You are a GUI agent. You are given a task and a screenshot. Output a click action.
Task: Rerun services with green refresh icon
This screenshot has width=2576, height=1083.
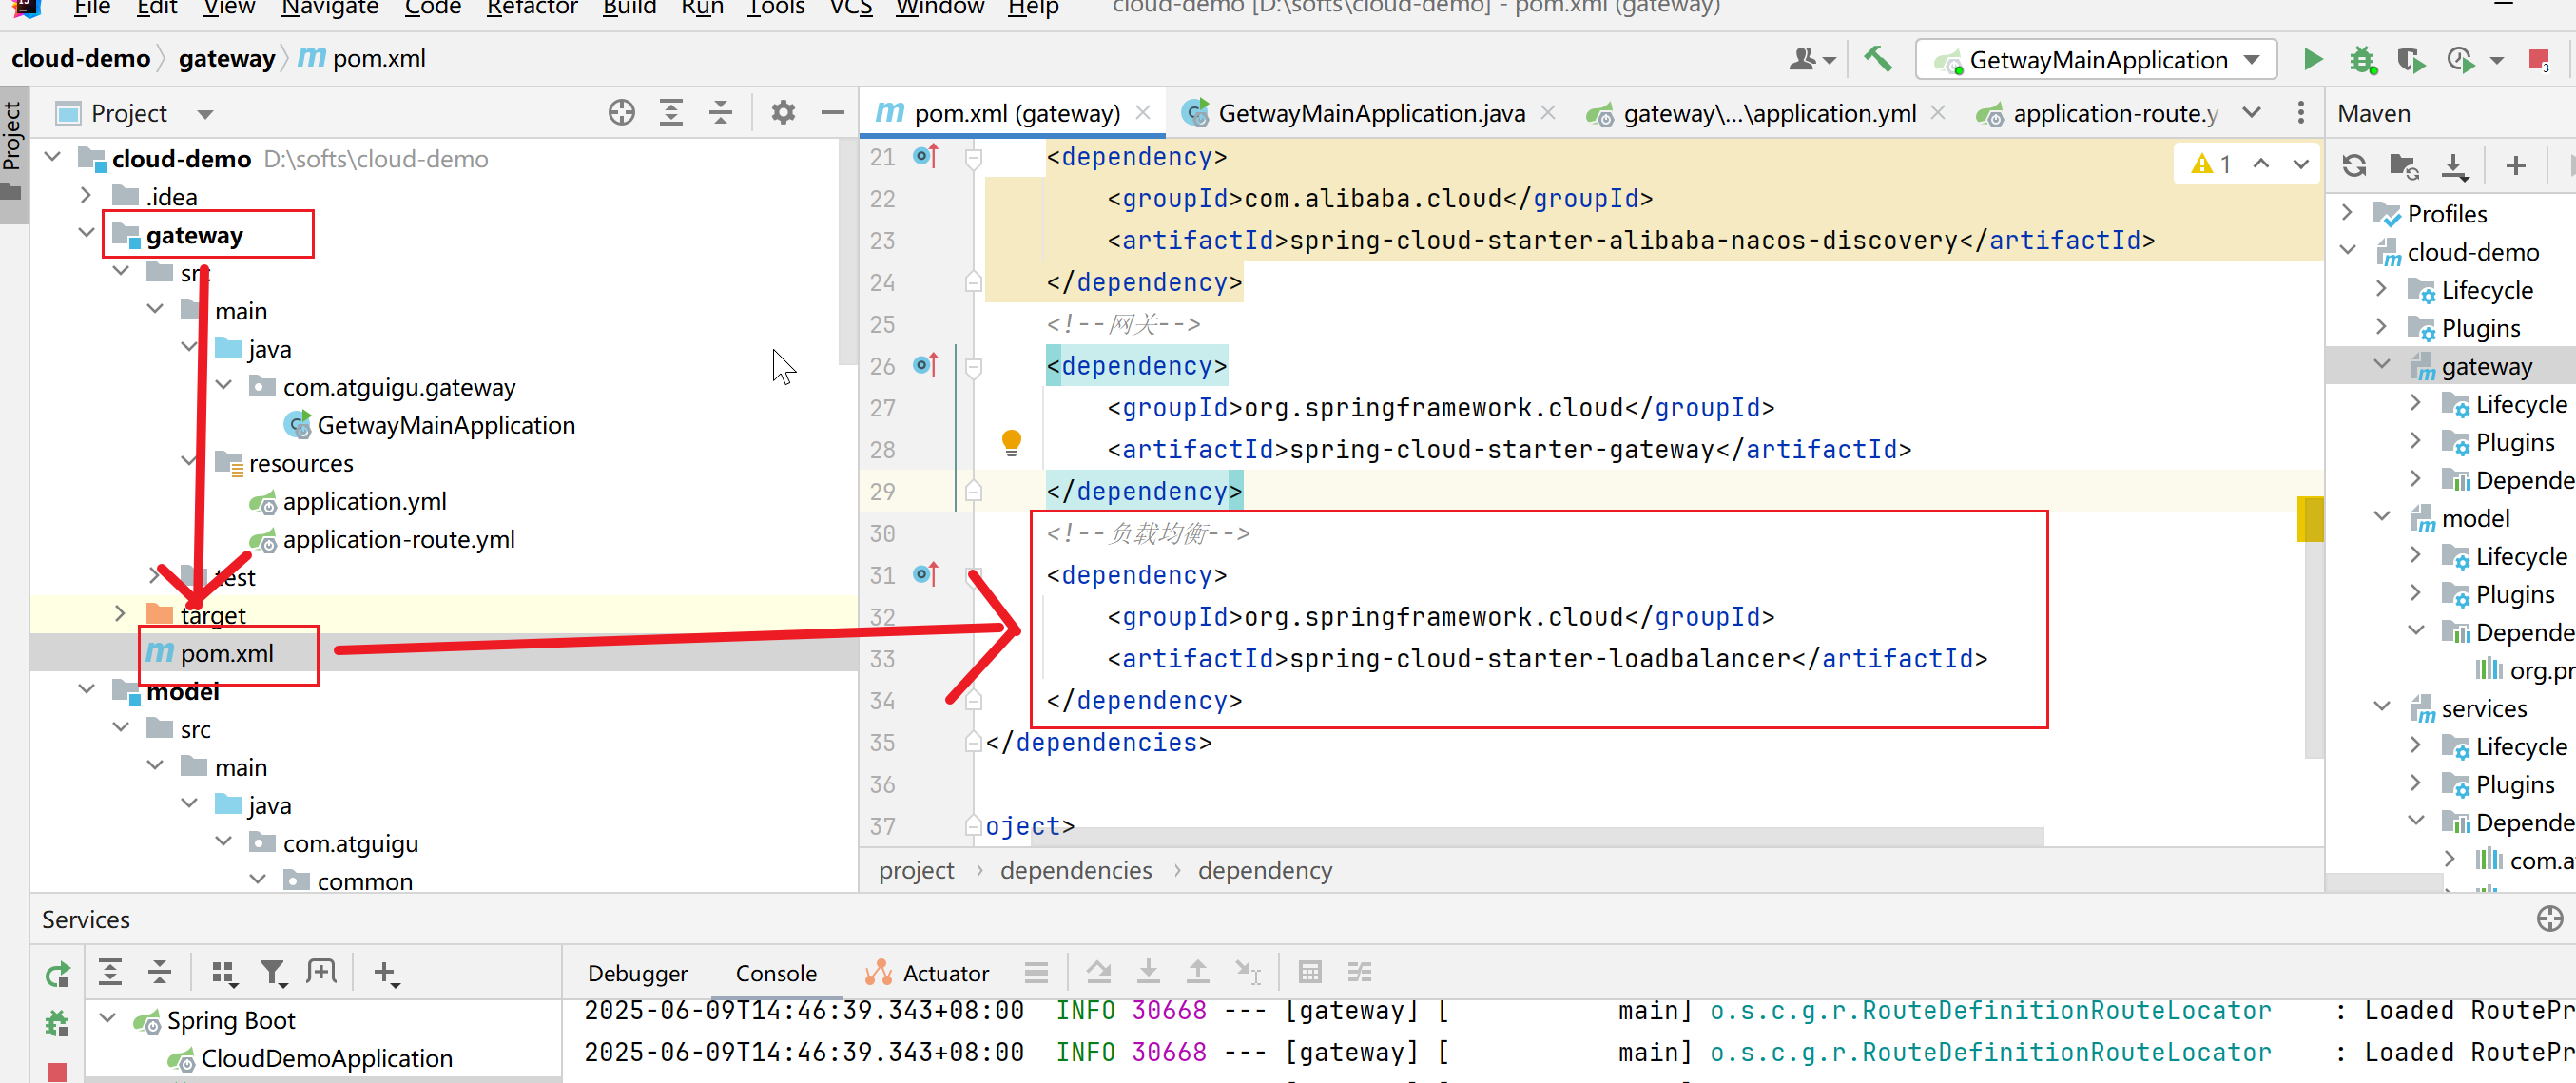pyautogui.click(x=58, y=973)
